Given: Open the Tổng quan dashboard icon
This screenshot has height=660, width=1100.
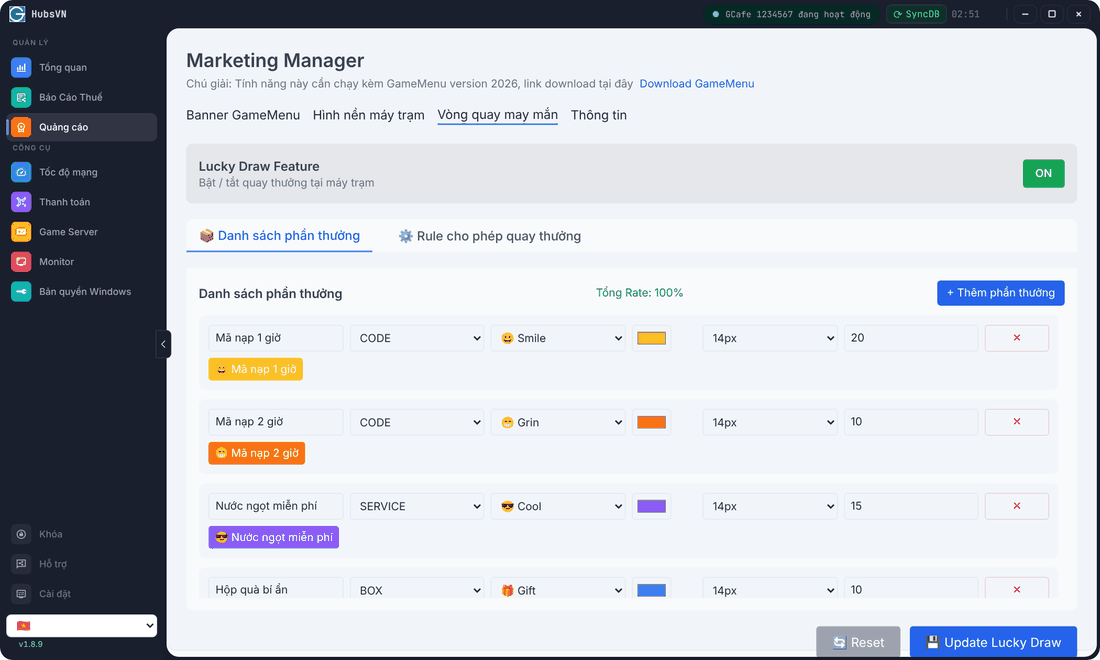Looking at the screenshot, I should [x=21, y=67].
